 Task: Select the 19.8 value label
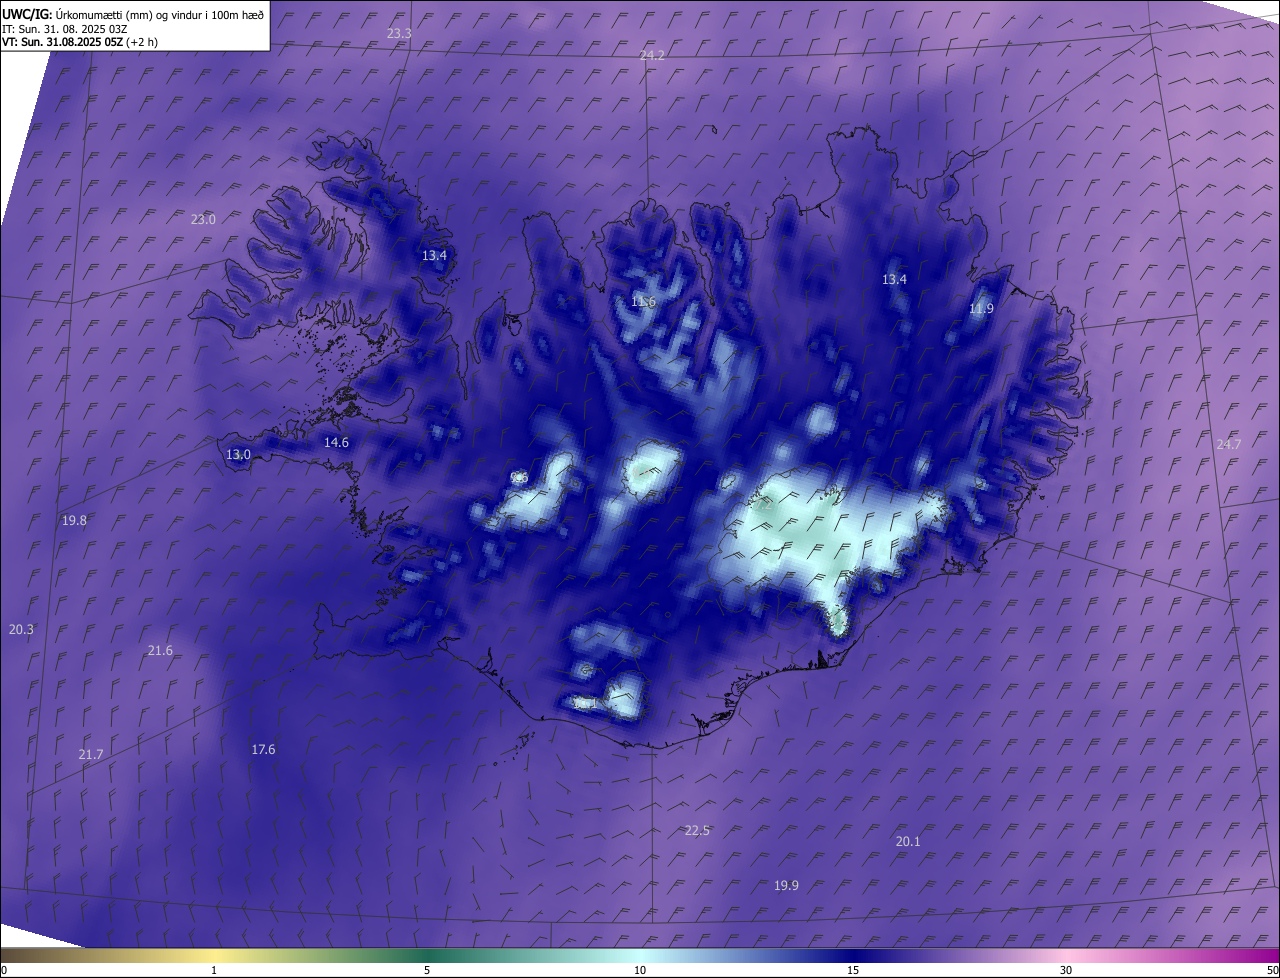(x=74, y=520)
